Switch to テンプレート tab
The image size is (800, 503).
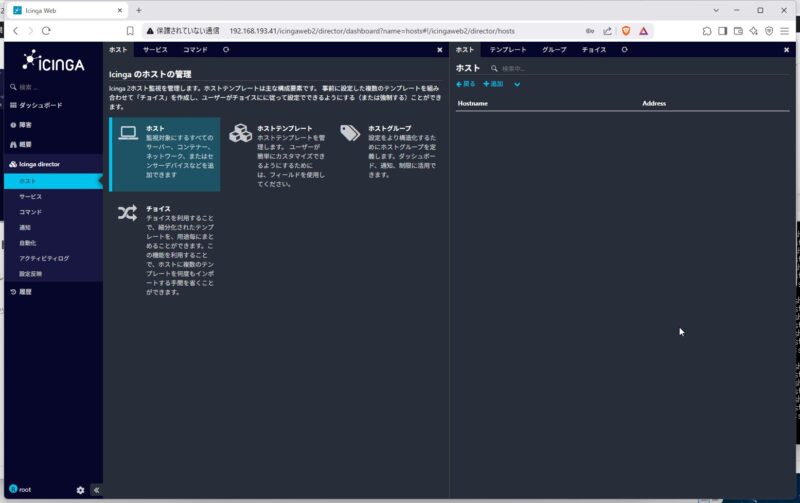(x=508, y=49)
